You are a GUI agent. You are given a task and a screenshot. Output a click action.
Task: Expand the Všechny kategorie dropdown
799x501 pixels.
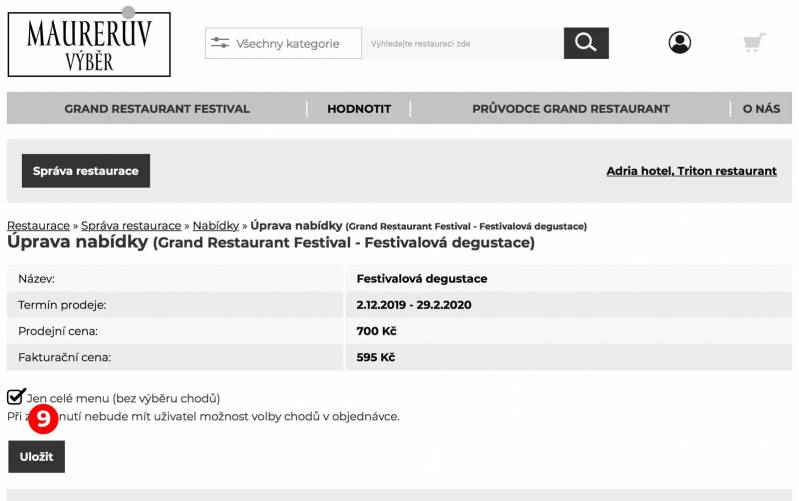click(283, 43)
